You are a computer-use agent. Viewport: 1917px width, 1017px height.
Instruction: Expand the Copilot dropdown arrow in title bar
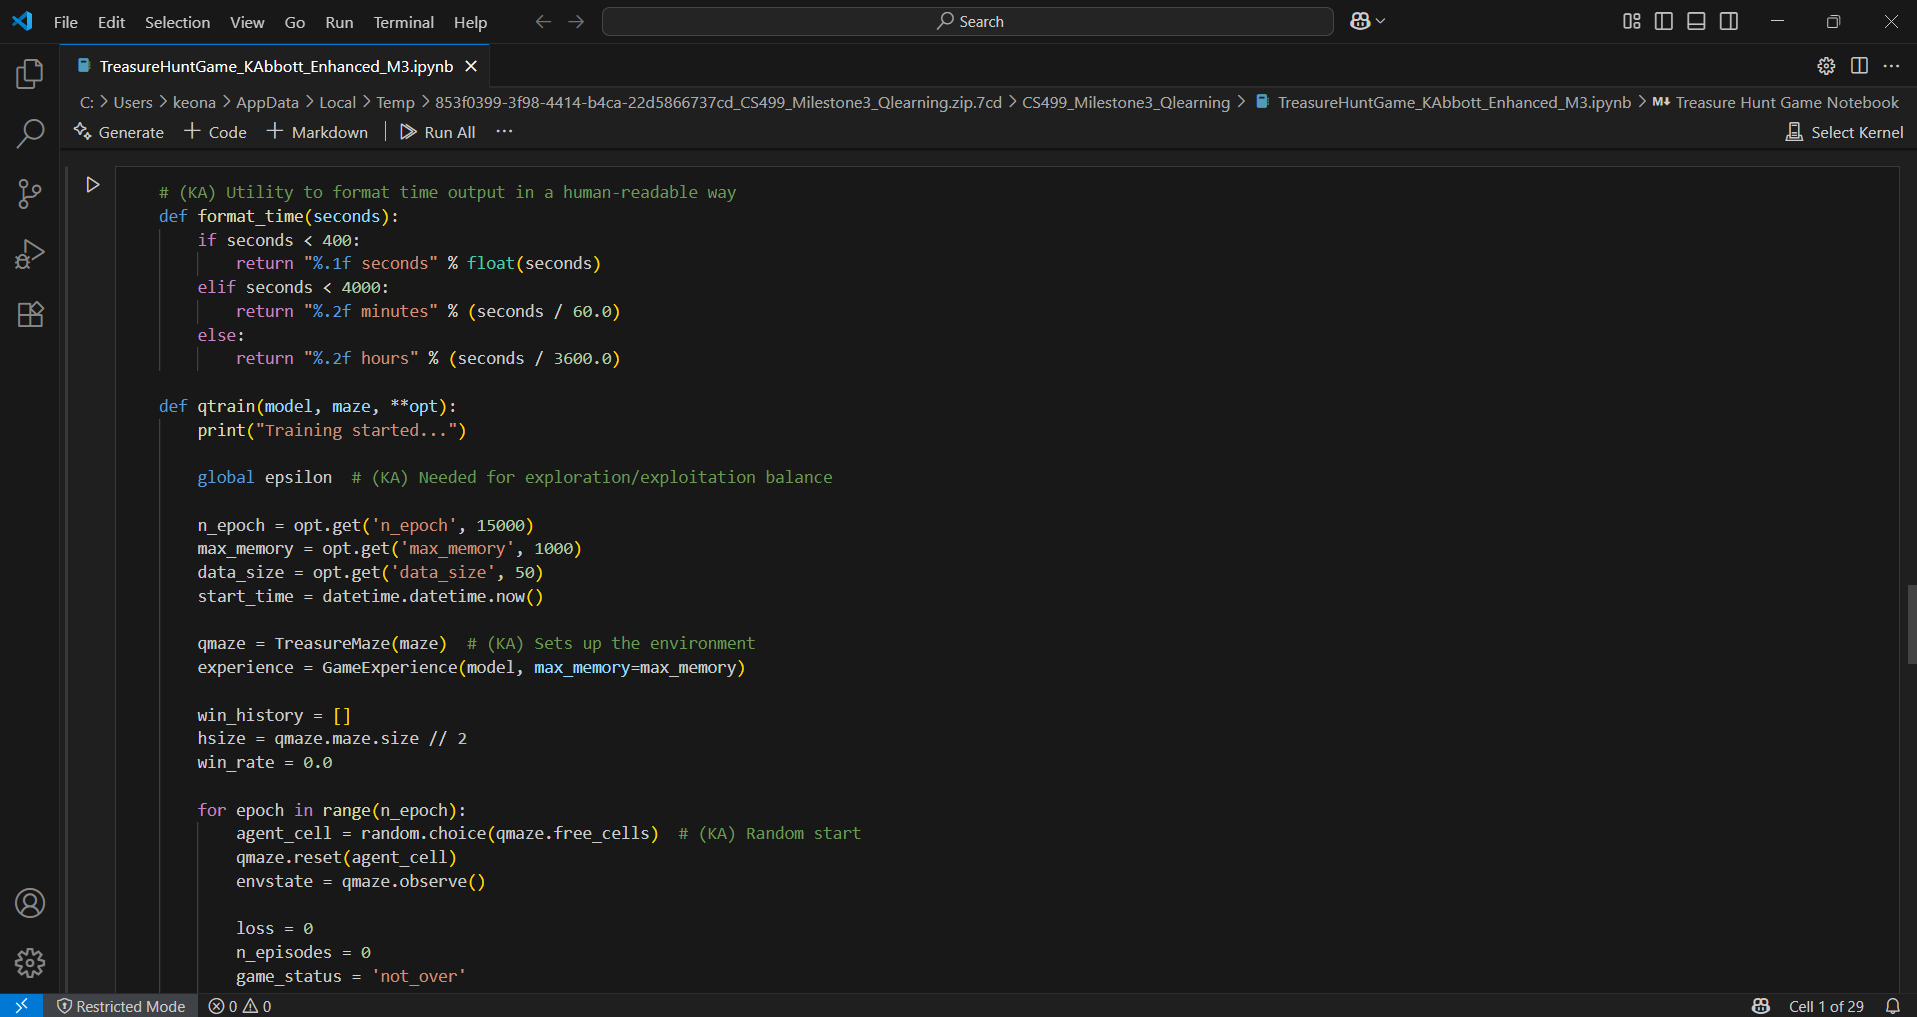click(x=1381, y=21)
